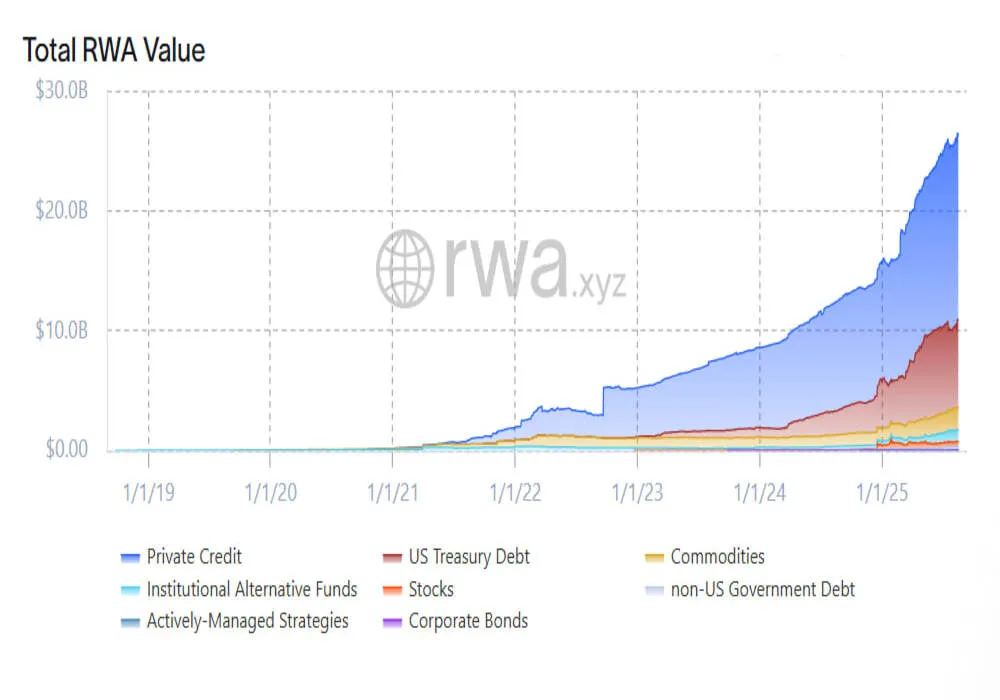Select the Corporate Bonds legend label

[468, 621]
